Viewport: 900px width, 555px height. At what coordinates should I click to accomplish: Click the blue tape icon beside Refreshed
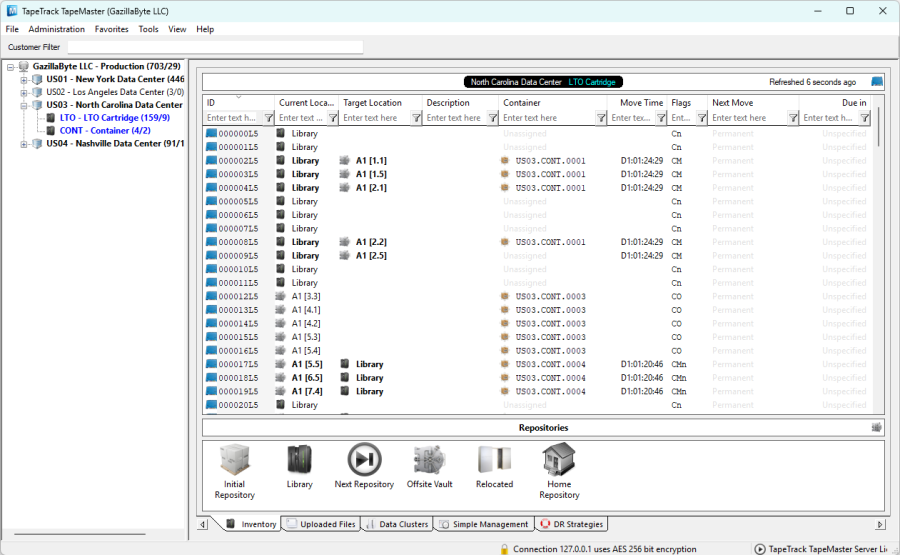click(876, 81)
